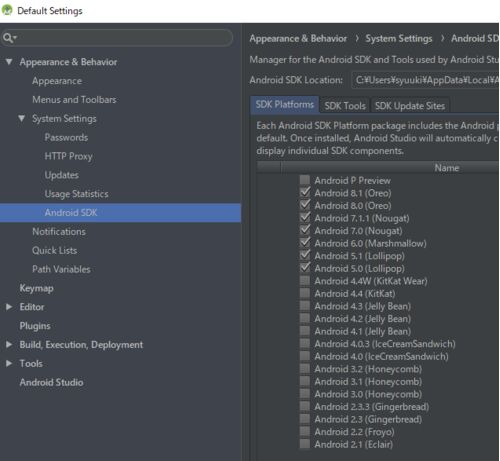Image resolution: width=500 pixels, height=461 pixels.
Task: Open Usage Statistics settings
Action: pos(76,194)
